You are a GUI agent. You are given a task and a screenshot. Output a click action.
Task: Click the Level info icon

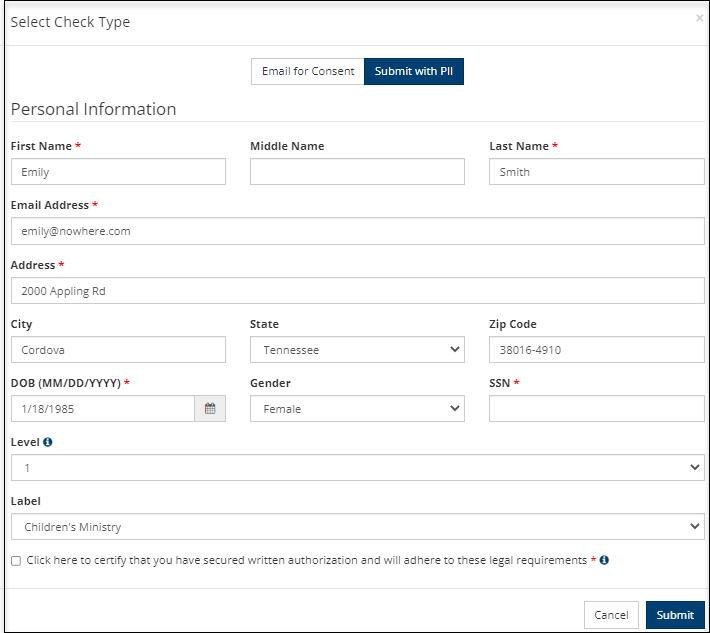48,442
